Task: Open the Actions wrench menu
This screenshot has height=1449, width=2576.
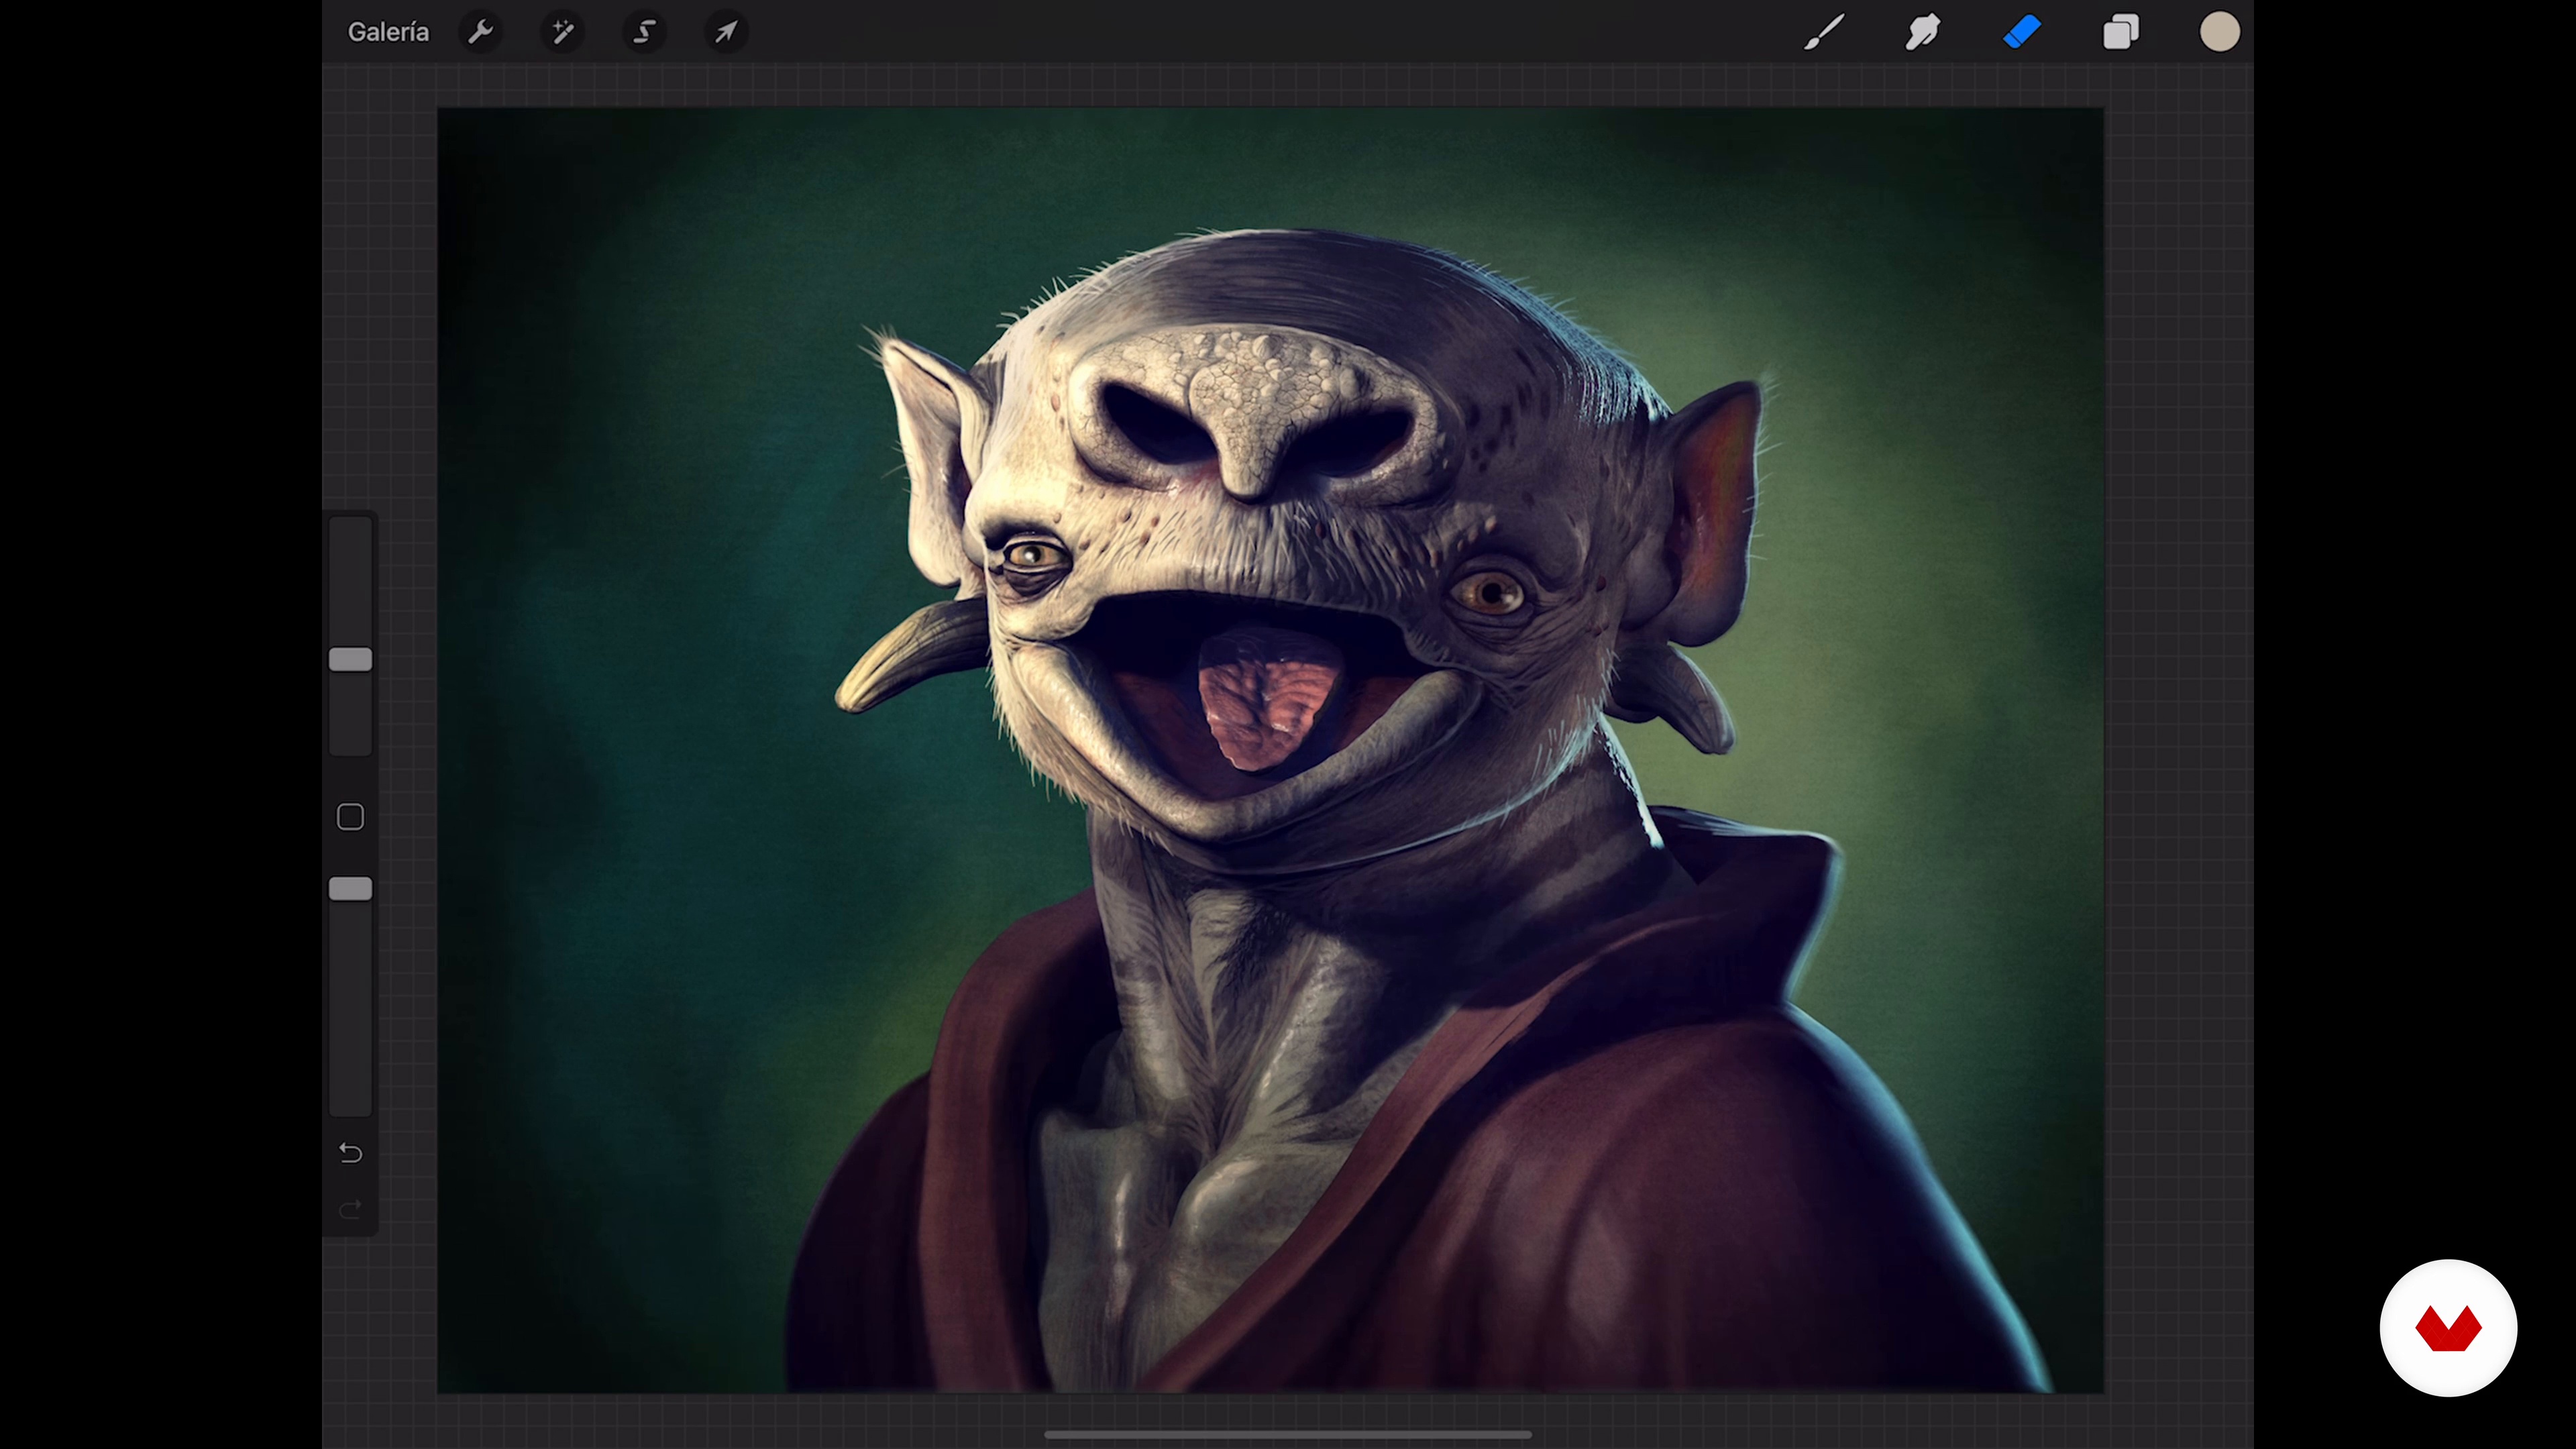Action: (481, 32)
